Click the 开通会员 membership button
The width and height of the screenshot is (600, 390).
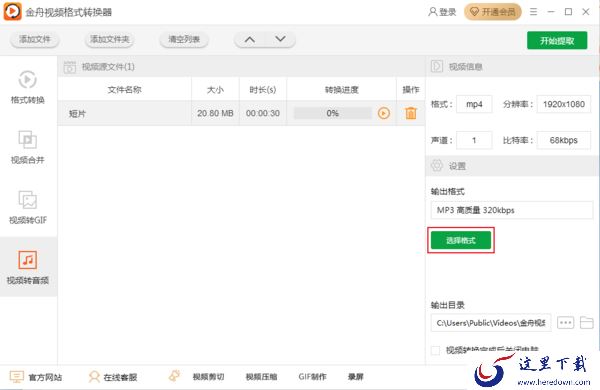(493, 12)
